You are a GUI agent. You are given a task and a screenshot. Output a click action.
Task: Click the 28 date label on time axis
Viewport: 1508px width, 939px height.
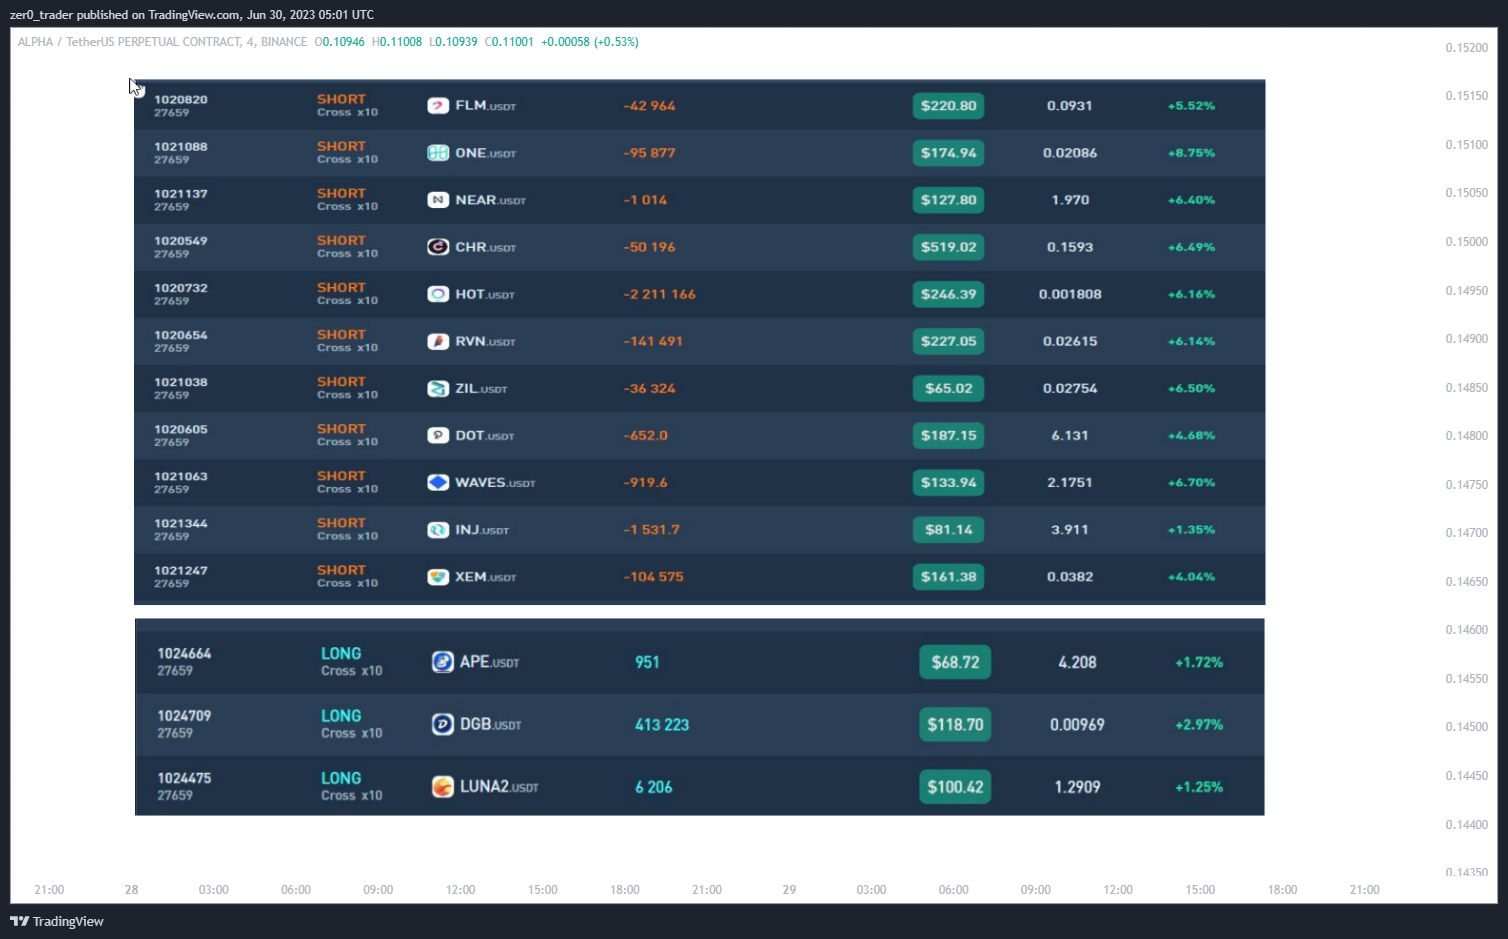coord(131,890)
